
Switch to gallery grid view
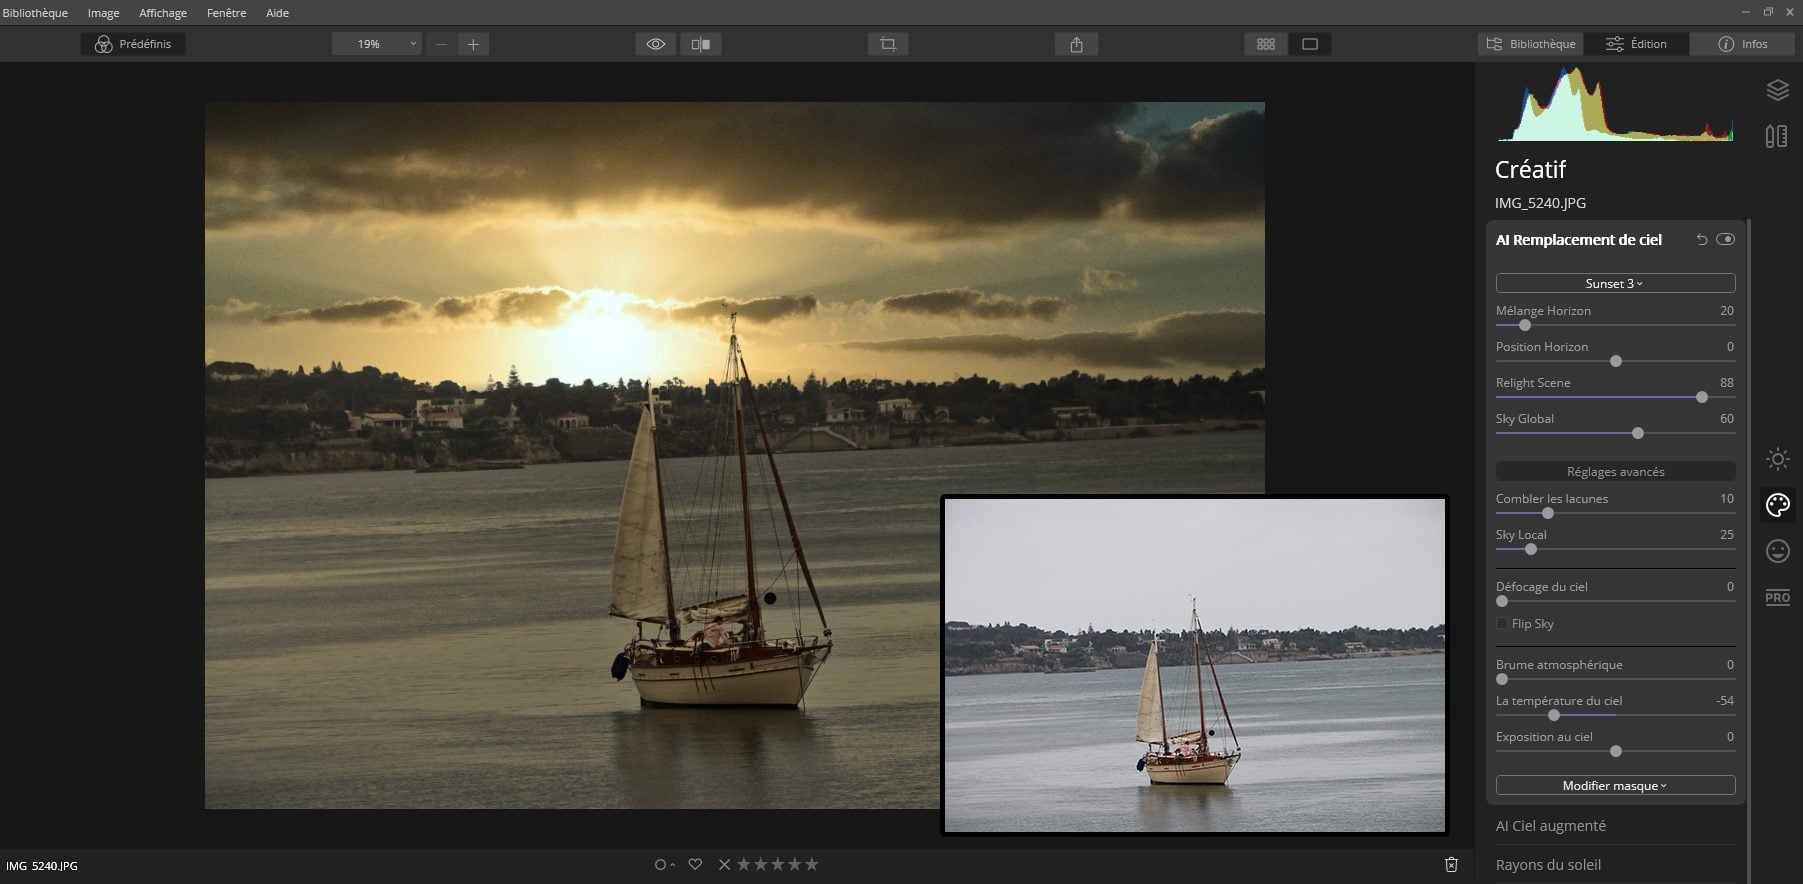pos(1266,44)
